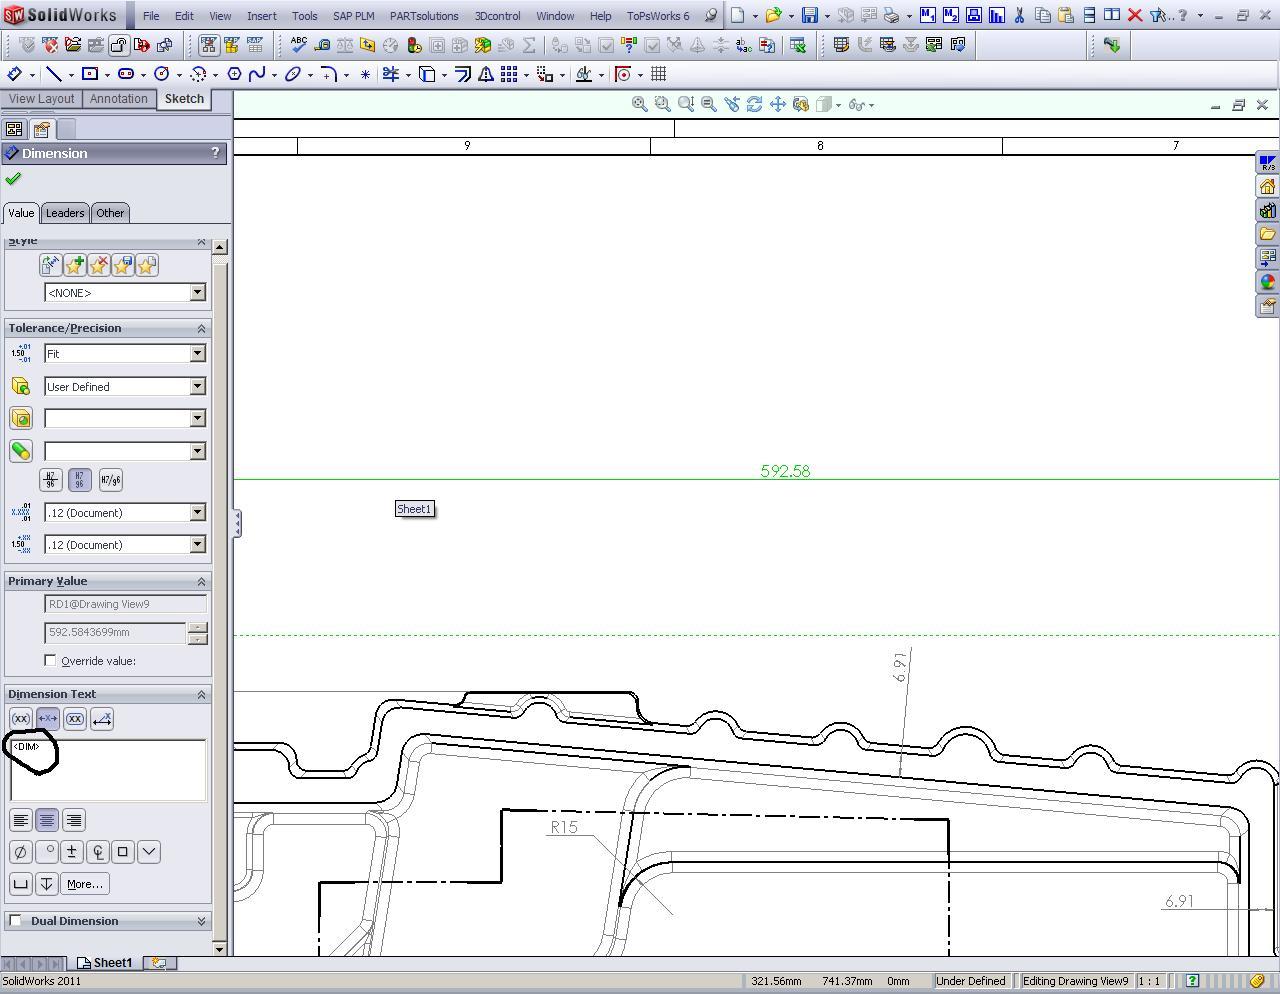Image resolution: width=1280 pixels, height=994 pixels.
Task: Click the Cut scissors icon
Action: coord(1019,16)
